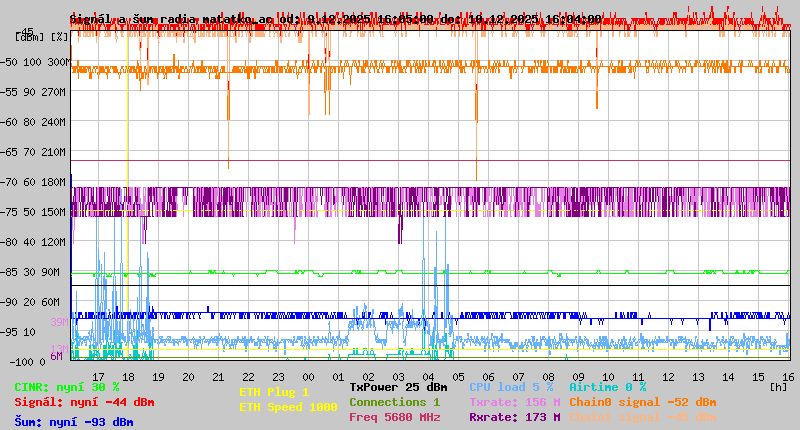Select the 'Rxrate: 173 M' legend entry

tap(515, 417)
